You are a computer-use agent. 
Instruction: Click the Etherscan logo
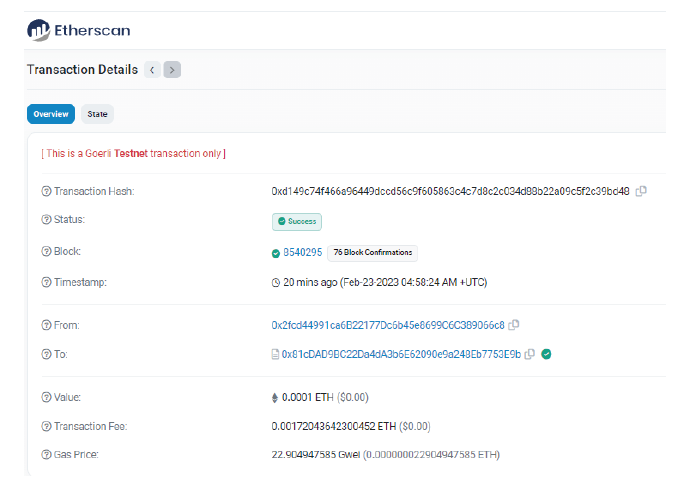[x=78, y=30]
